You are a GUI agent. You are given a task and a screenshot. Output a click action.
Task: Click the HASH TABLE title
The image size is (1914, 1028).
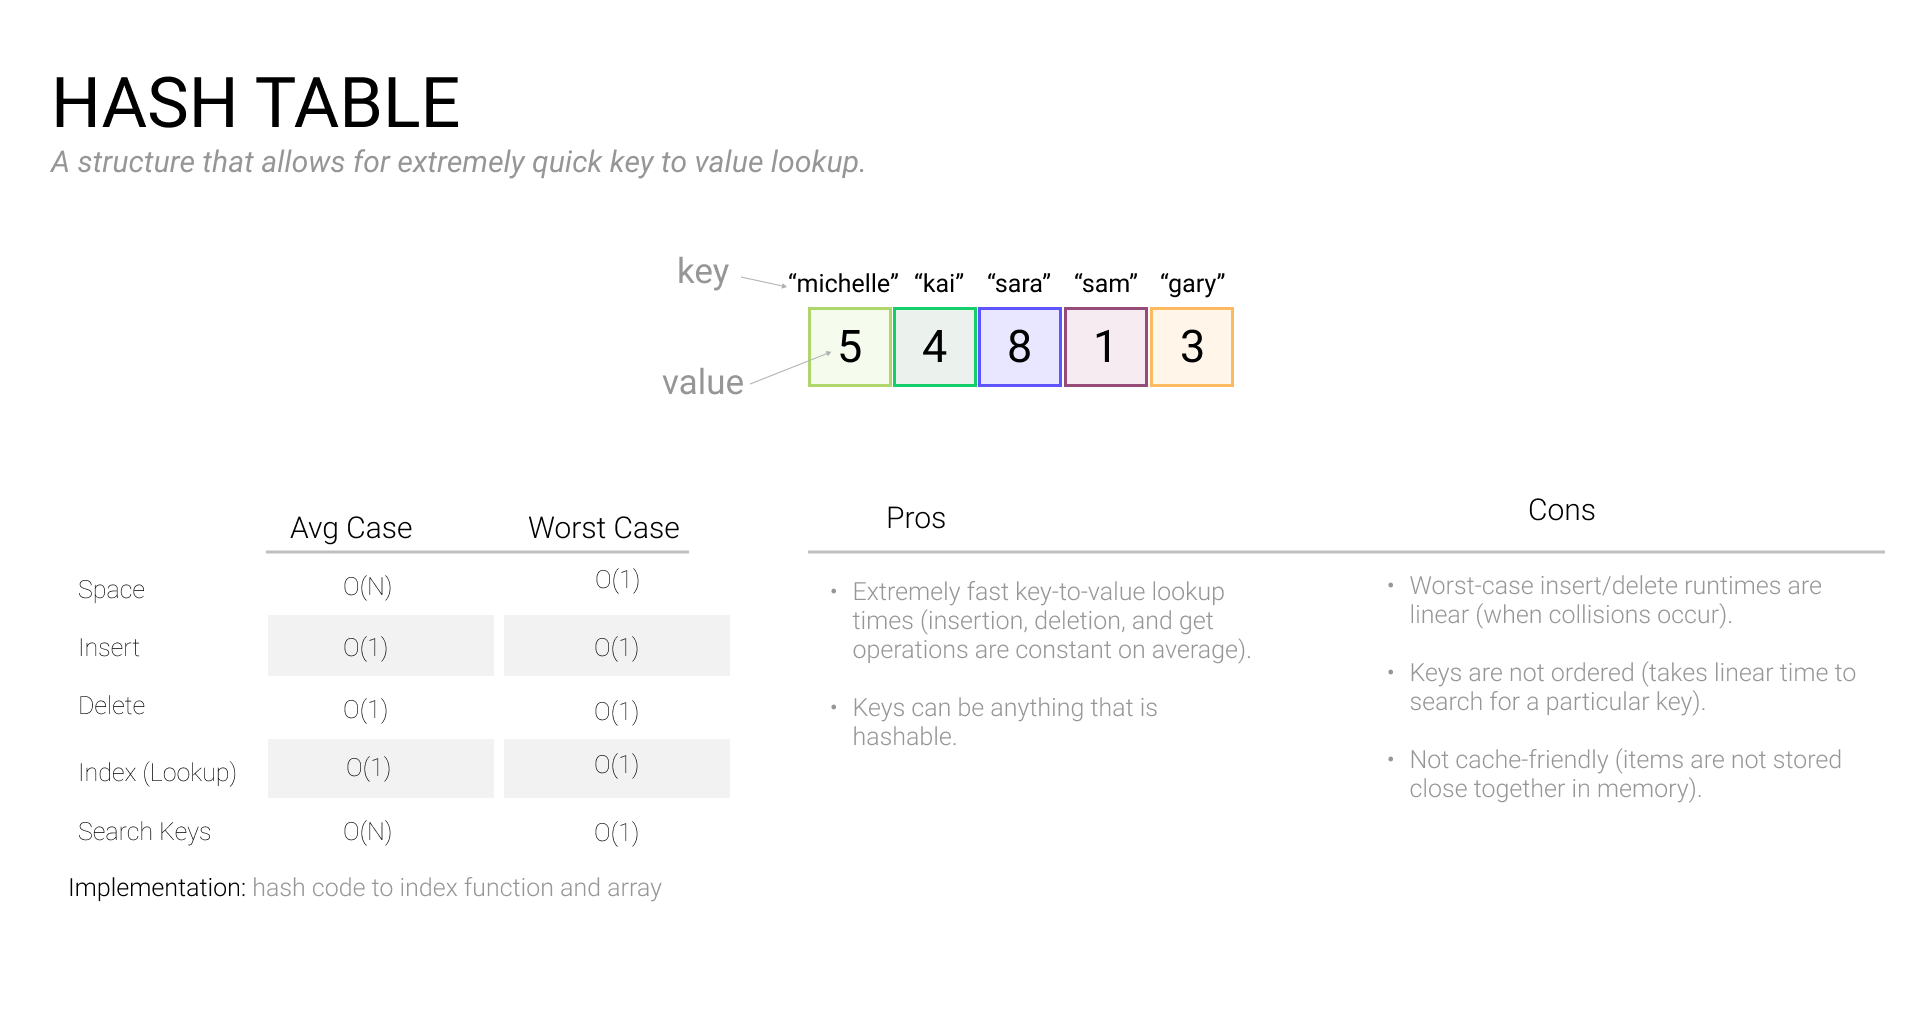[256, 103]
